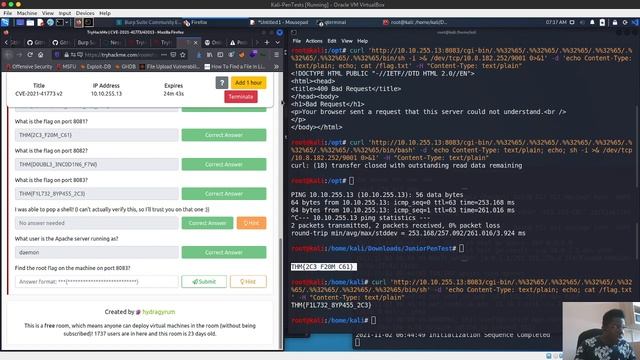640x360 pixels.
Task: Open Firefox library icon
Action: coord(209,55)
